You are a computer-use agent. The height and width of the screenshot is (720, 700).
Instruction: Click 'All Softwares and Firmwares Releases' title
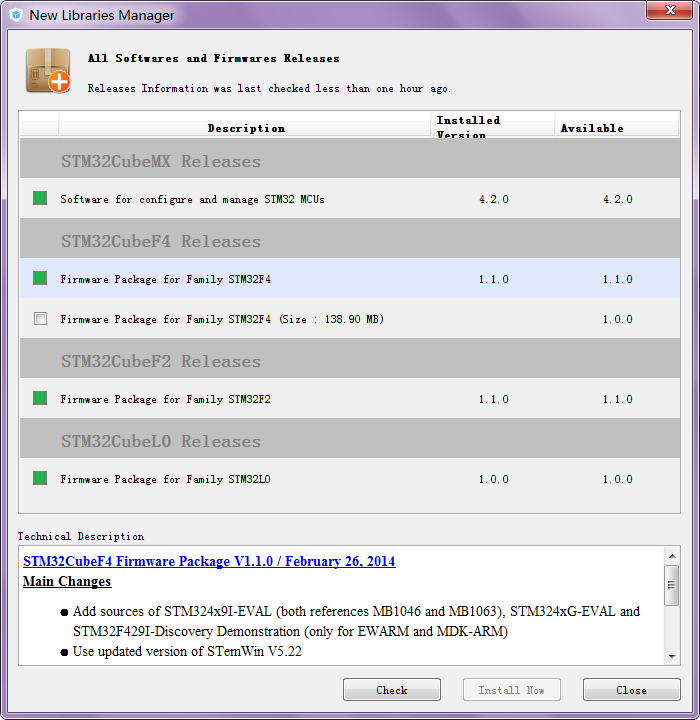tap(214, 58)
